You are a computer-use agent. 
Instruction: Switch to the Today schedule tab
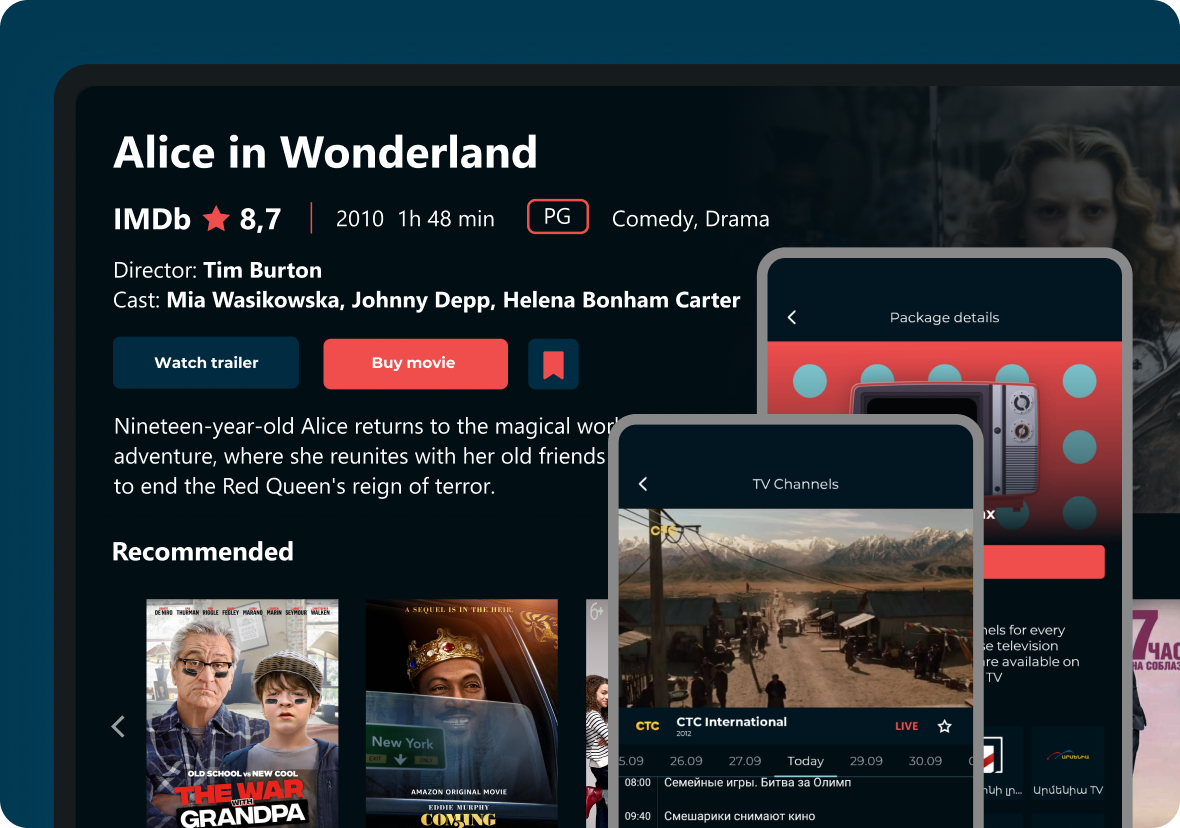[805, 761]
